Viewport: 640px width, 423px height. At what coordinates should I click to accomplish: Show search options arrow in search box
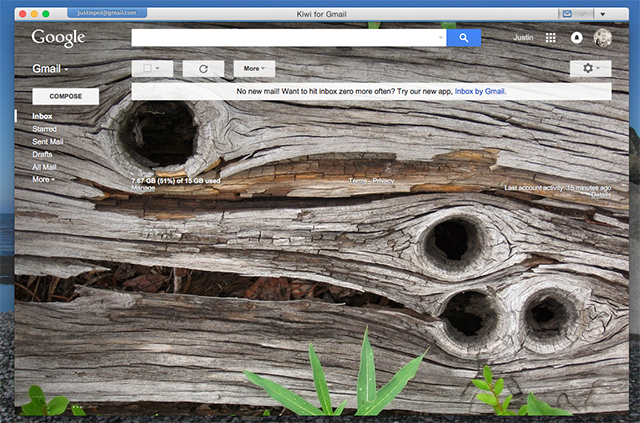(x=441, y=38)
